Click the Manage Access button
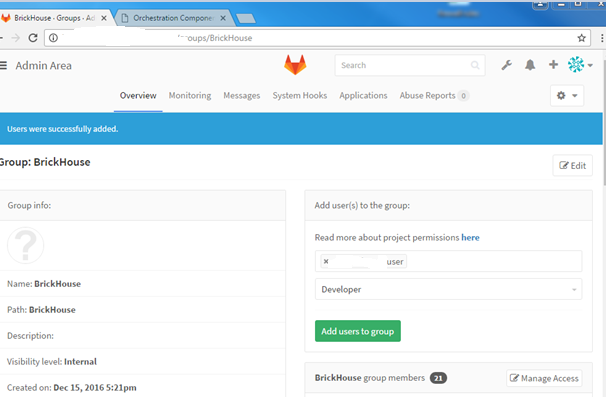The width and height of the screenshot is (606, 397). [x=544, y=378]
